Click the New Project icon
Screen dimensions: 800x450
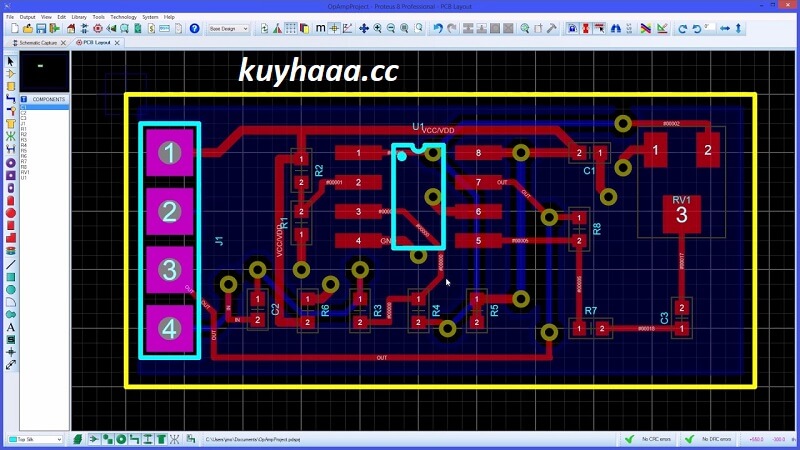click(x=15, y=29)
